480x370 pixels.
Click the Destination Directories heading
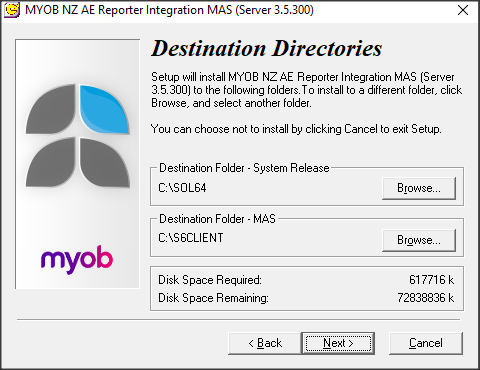[266, 49]
